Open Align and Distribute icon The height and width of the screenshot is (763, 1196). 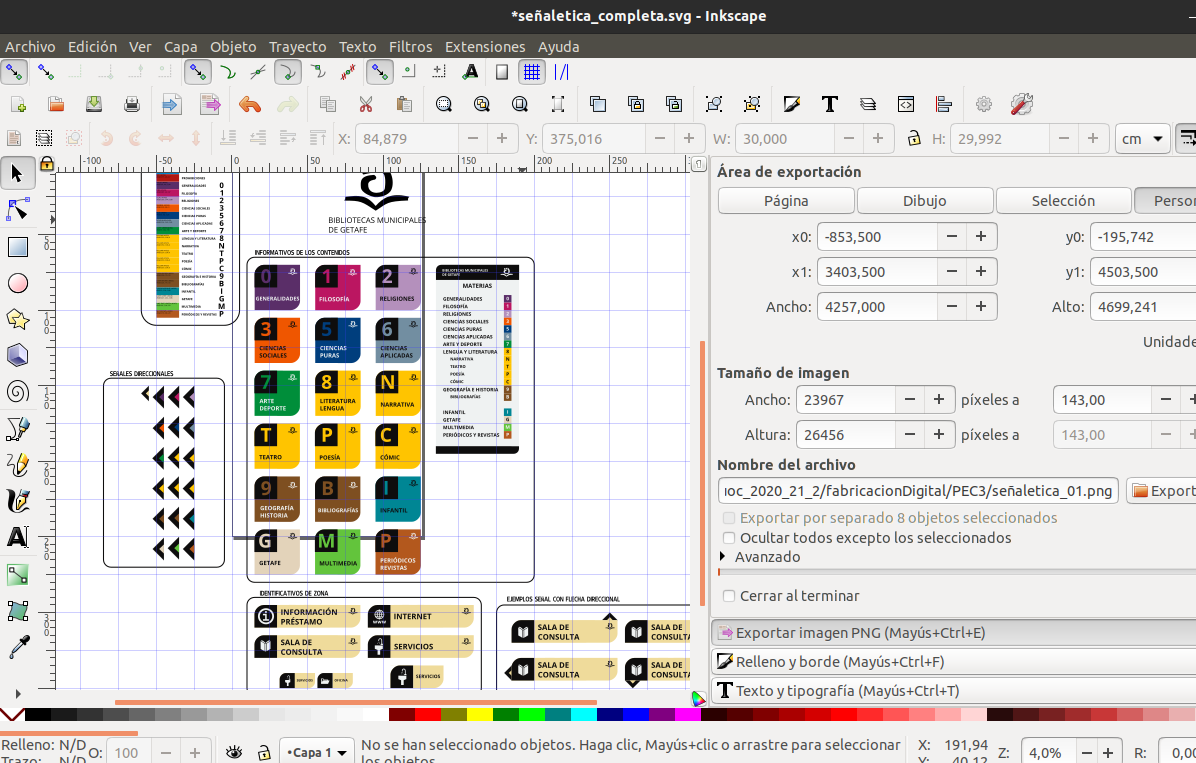coord(944,104)
